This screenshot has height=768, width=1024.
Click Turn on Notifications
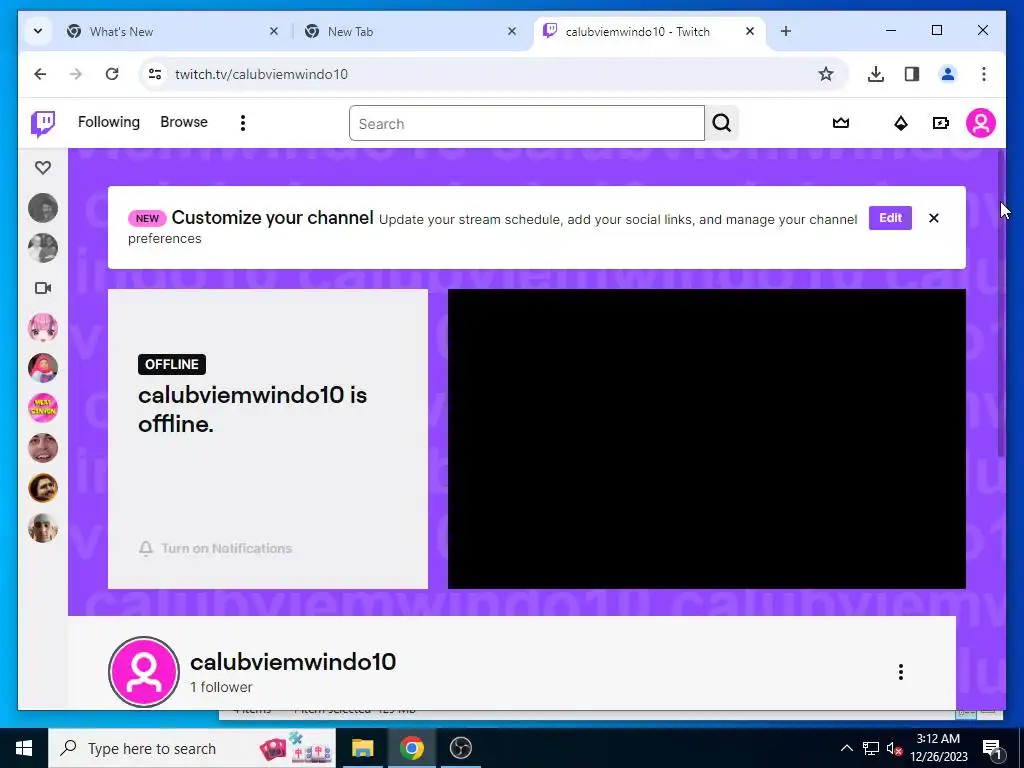pyautogui.click(x=216, y=549)
